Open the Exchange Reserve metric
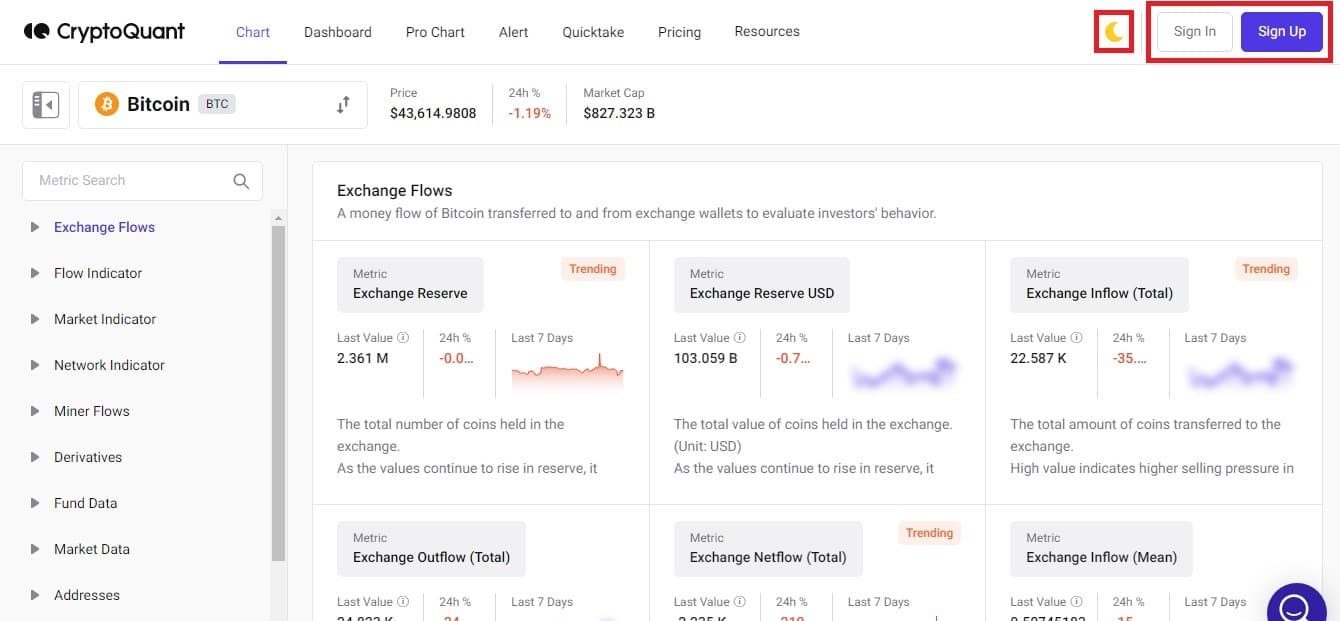The width and height of the screenshot is (1340, 621). click(410, 284)
